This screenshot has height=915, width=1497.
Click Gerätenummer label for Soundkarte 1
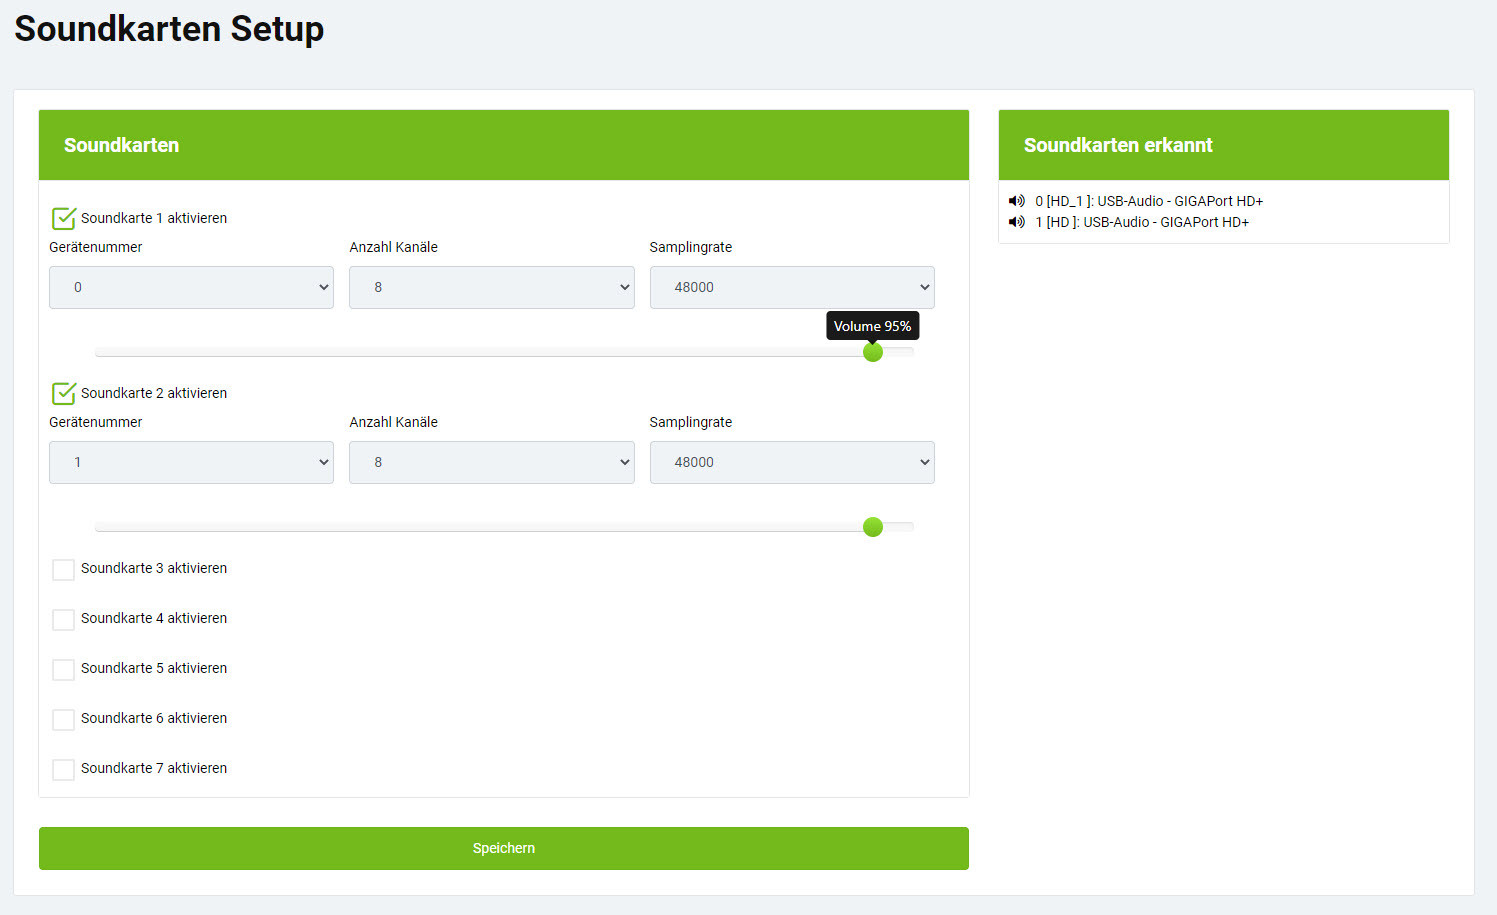[96, 247]
